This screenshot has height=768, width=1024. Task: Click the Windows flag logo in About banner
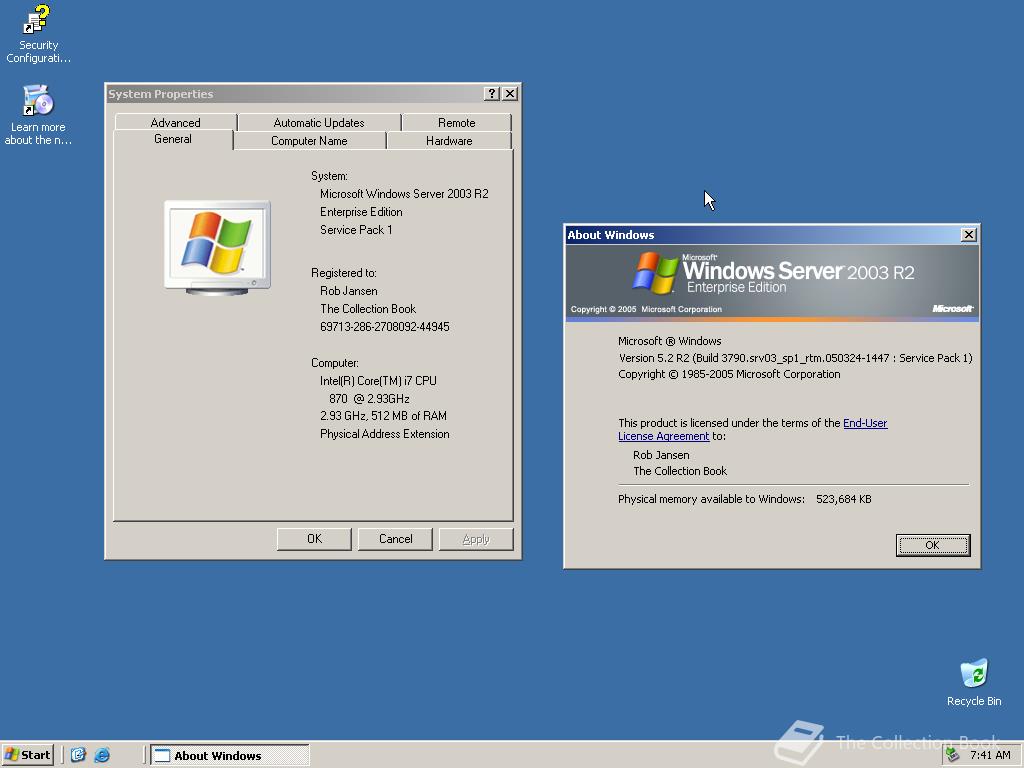655,273
